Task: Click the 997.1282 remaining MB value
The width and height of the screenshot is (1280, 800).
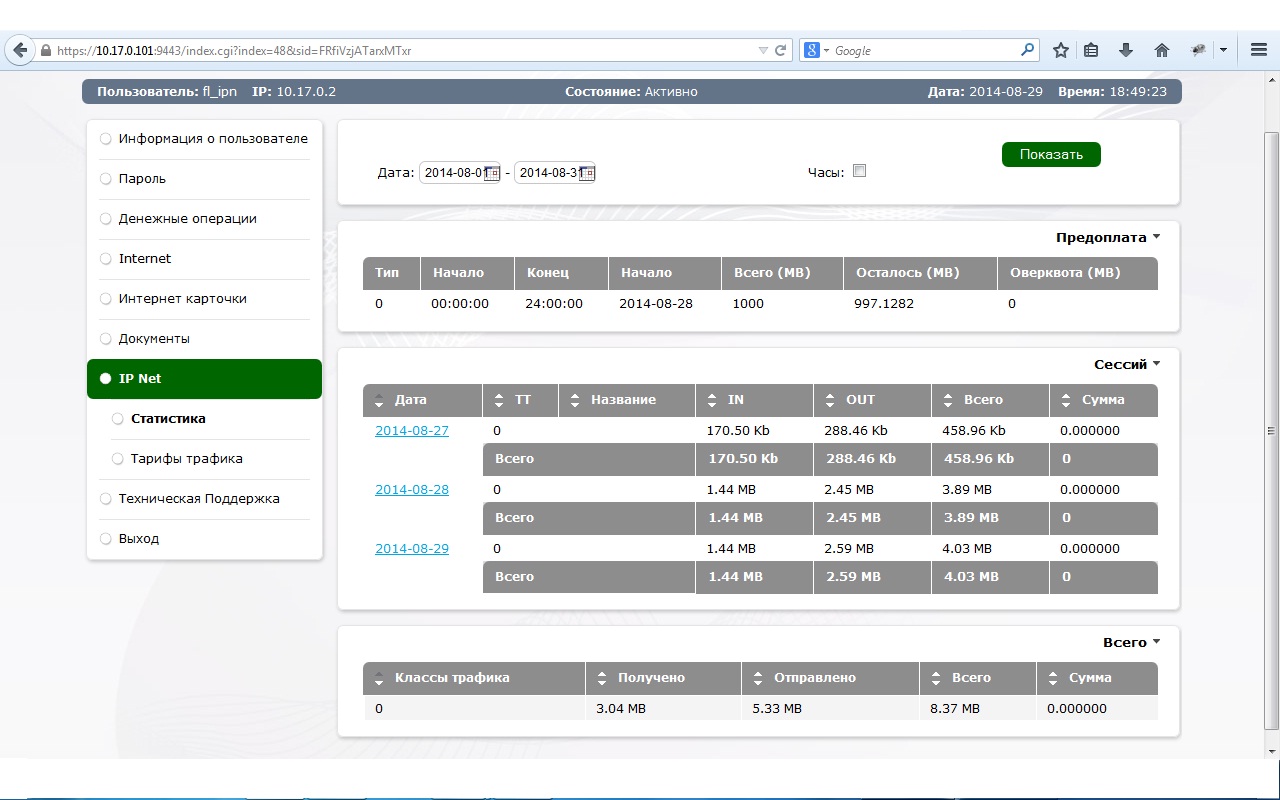Action: (884, 304)
